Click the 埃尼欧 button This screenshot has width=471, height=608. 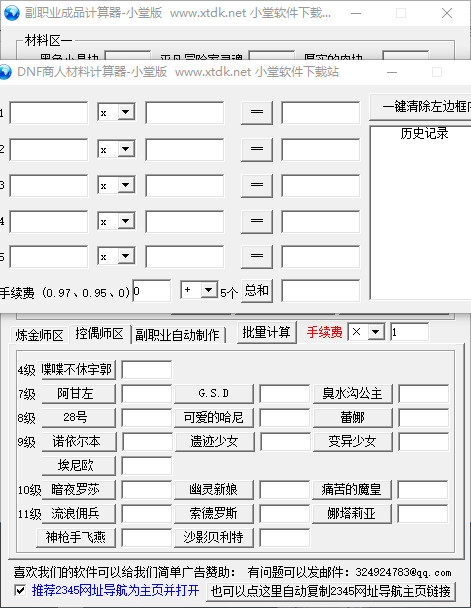tap(78, 466)
